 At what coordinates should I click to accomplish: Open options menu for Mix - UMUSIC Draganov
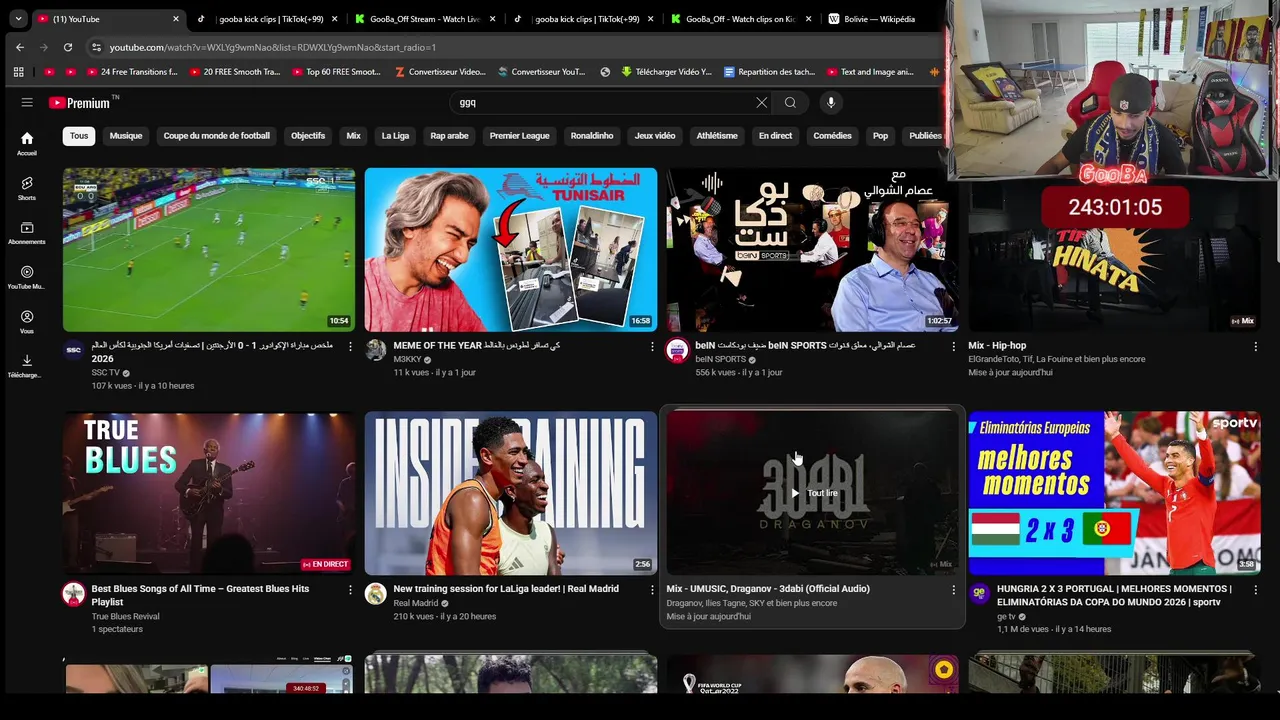point(953,590)
